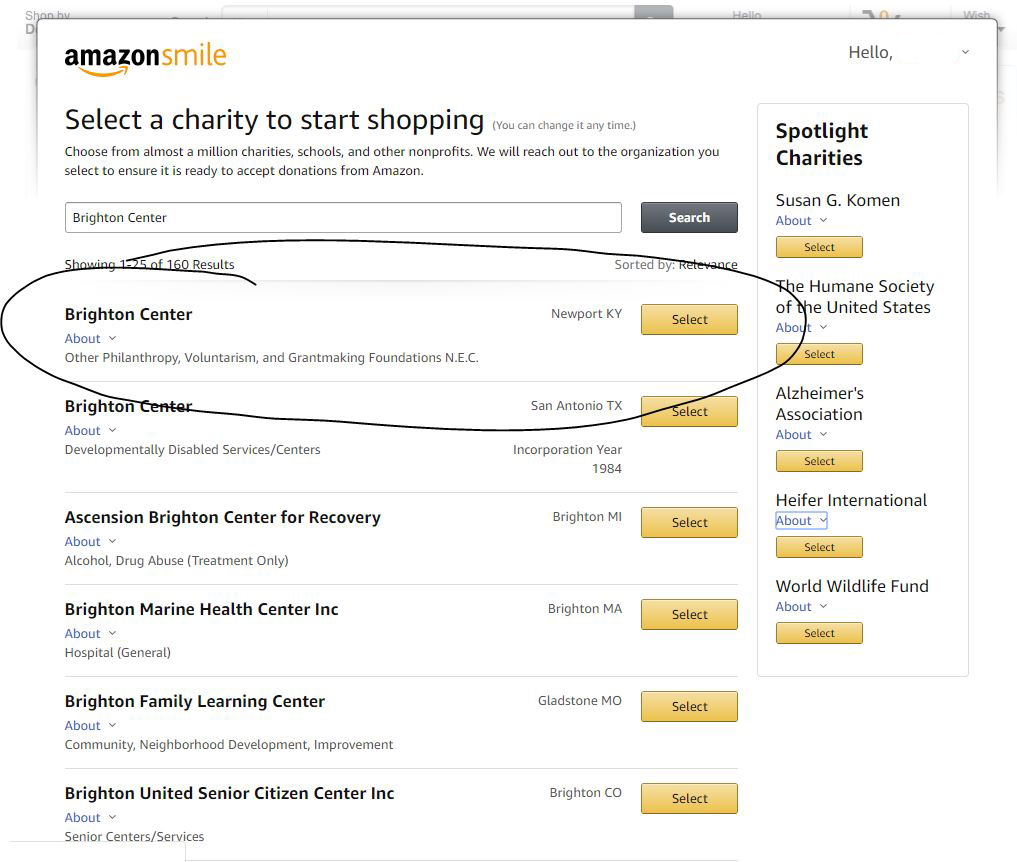Select The Humane Society spotlight charity
This screenshot has width=1017, height=862.
pos(819,355)
